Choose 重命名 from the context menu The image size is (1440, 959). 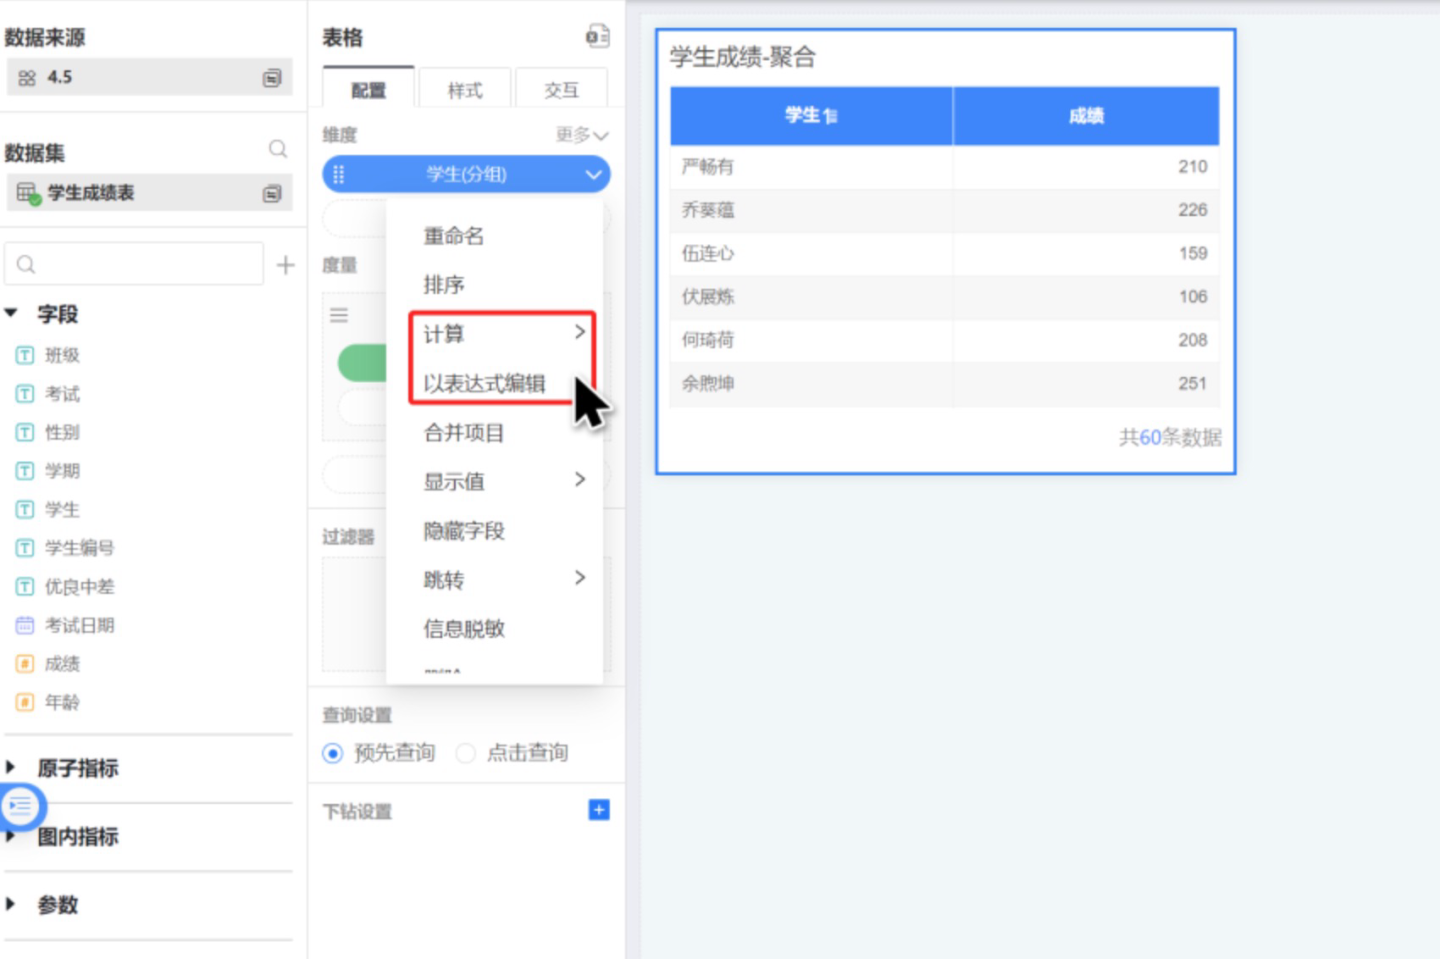point(453,236)
